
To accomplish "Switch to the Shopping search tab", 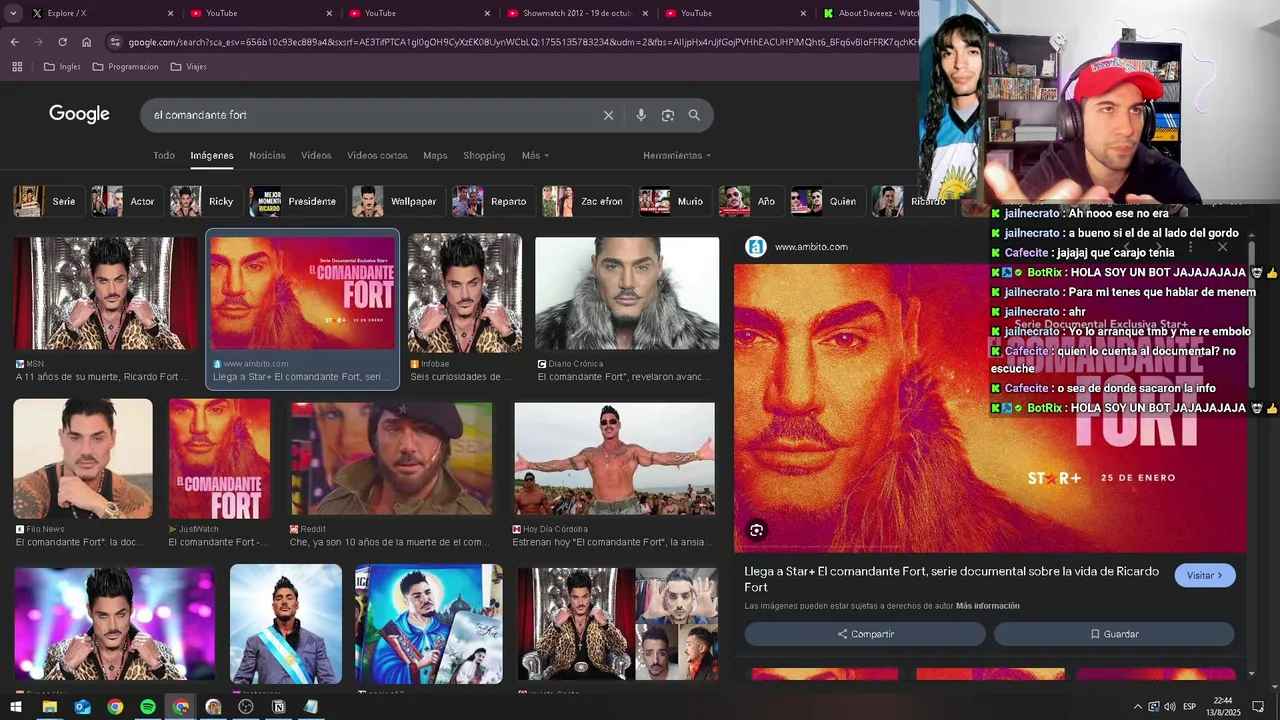I will tap(484, 156).
